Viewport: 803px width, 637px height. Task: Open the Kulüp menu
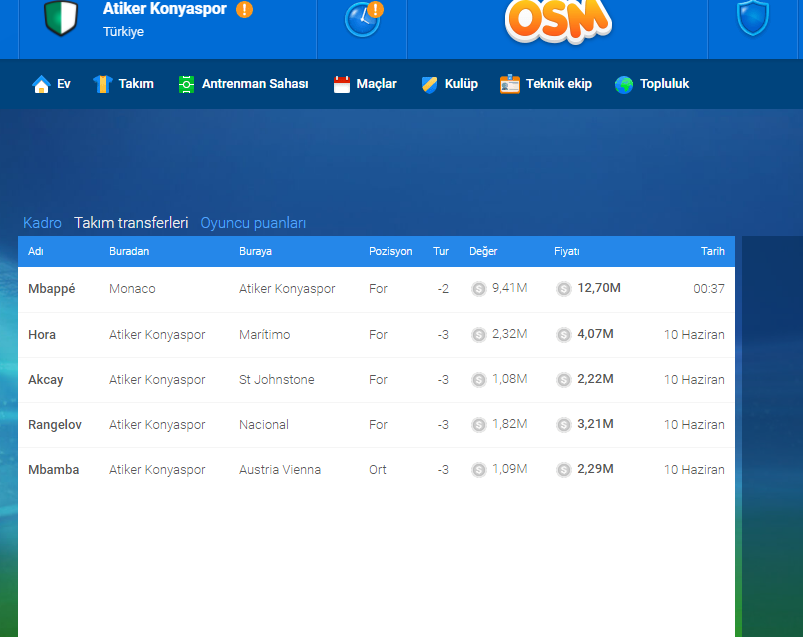(450, 84)
